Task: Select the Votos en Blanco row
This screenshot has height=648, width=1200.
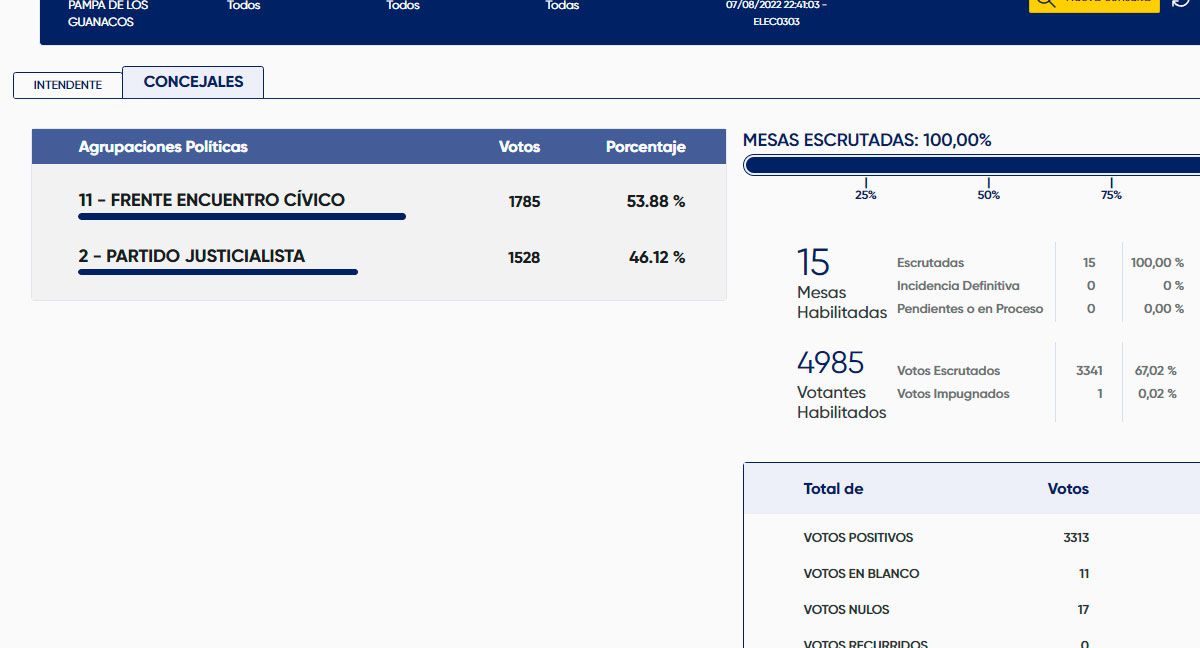Action: click(861, 574)
